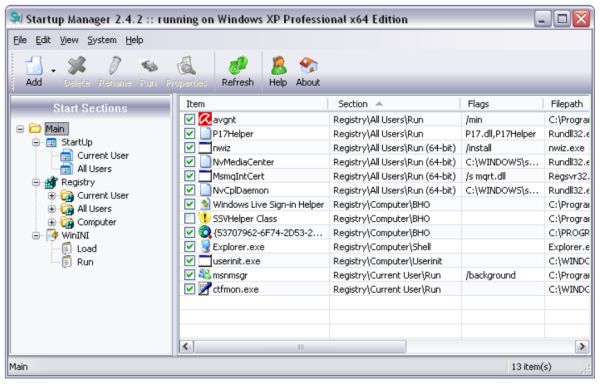Expand Registry Computer node
Image resolution: width=600 pixels, height=384 pixels.
[52, 222]
